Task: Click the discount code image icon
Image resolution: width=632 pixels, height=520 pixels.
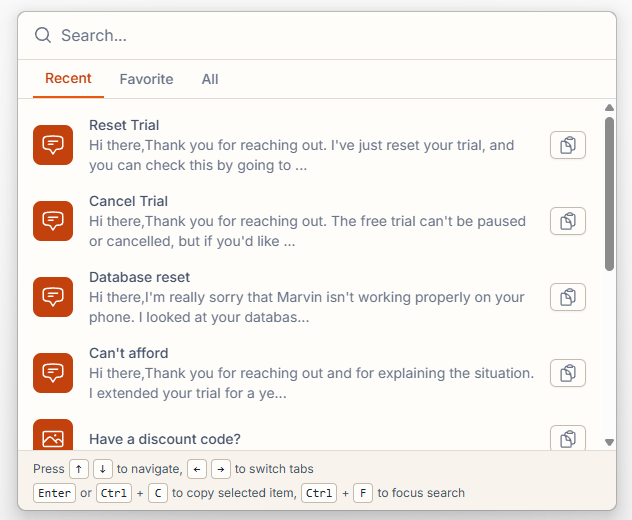Action: pyautogui.click(x=53, y=435)
